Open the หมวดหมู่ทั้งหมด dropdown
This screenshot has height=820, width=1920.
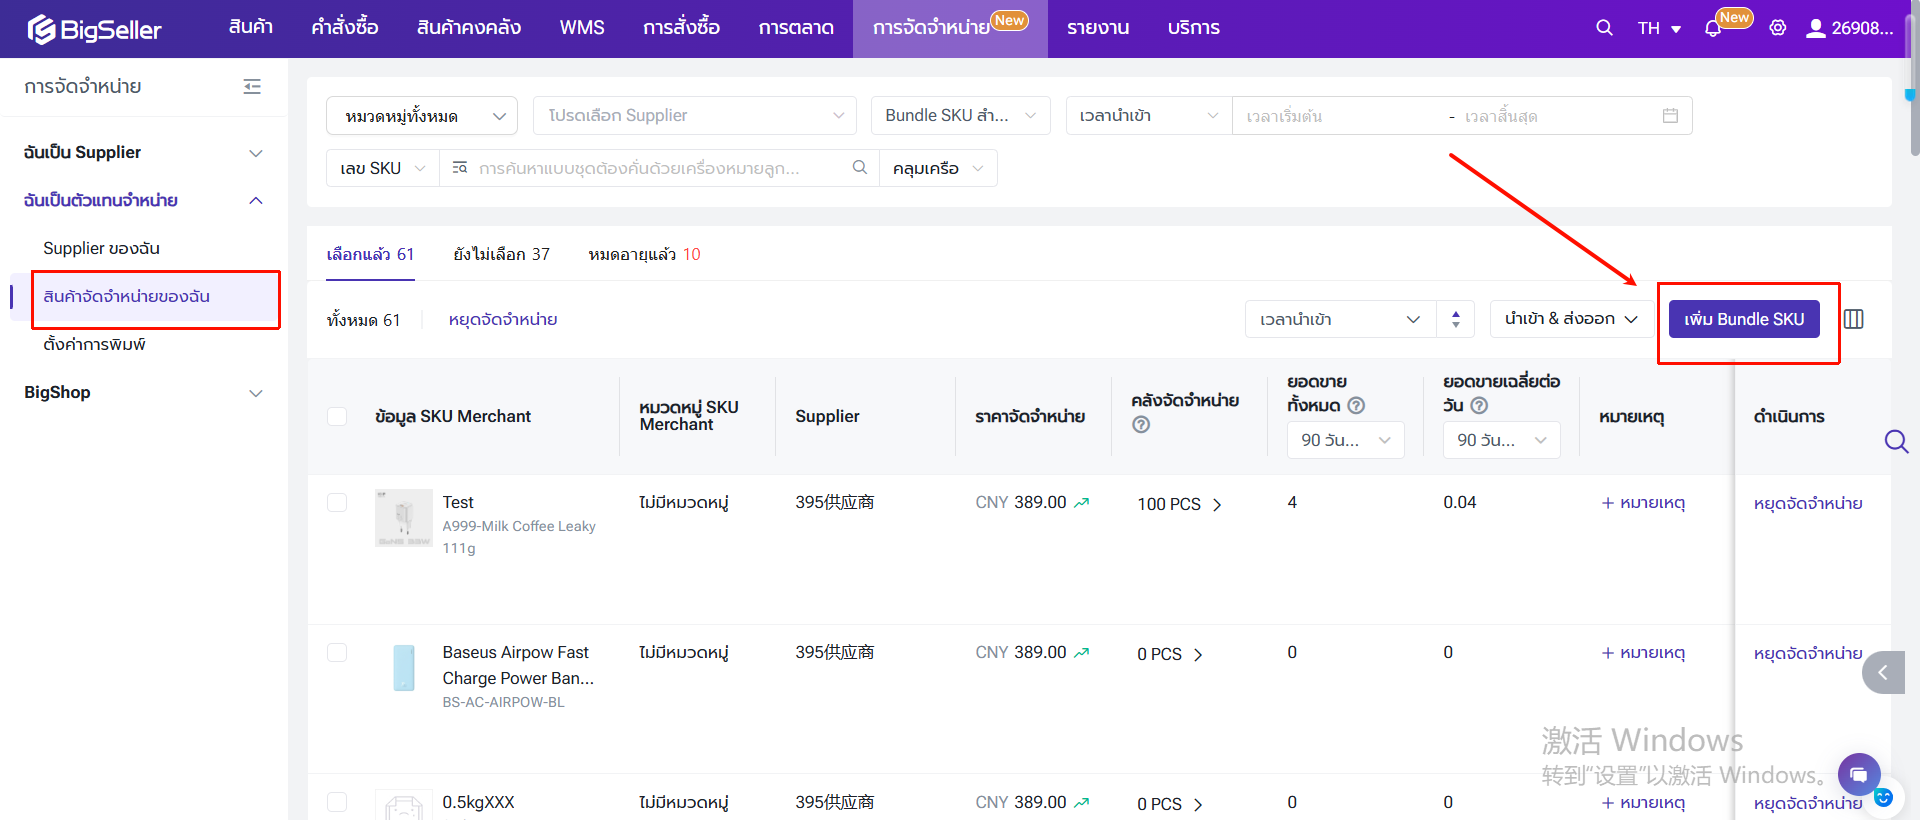(421, 116)
